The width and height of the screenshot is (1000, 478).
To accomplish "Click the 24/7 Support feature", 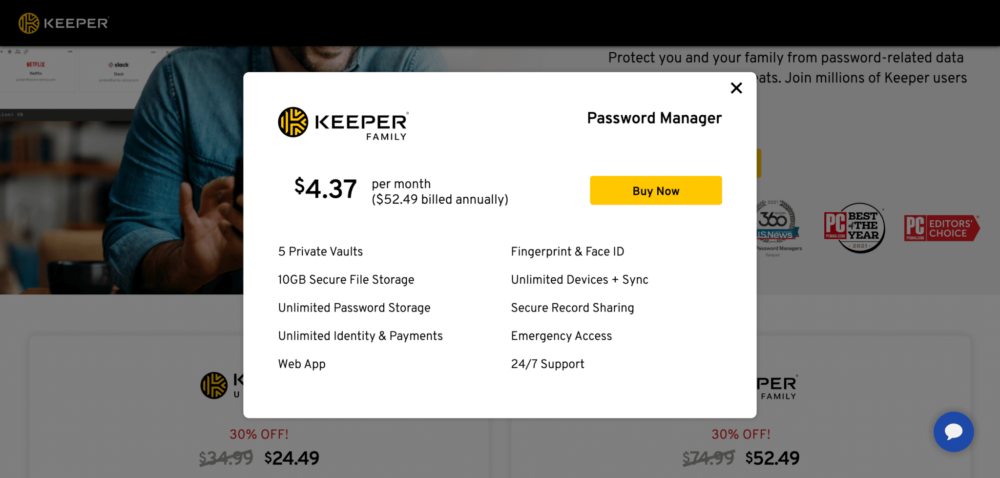I will pos(547,364).
